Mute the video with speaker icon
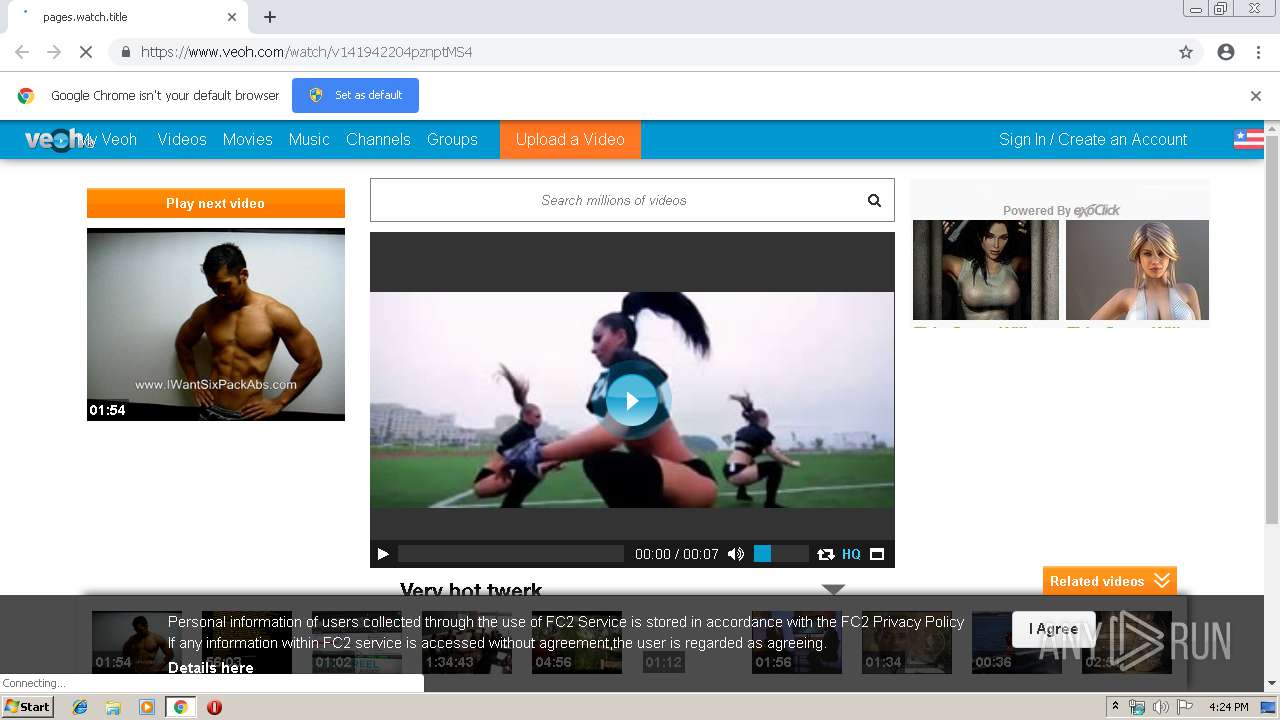 click(x=736, y=554)
